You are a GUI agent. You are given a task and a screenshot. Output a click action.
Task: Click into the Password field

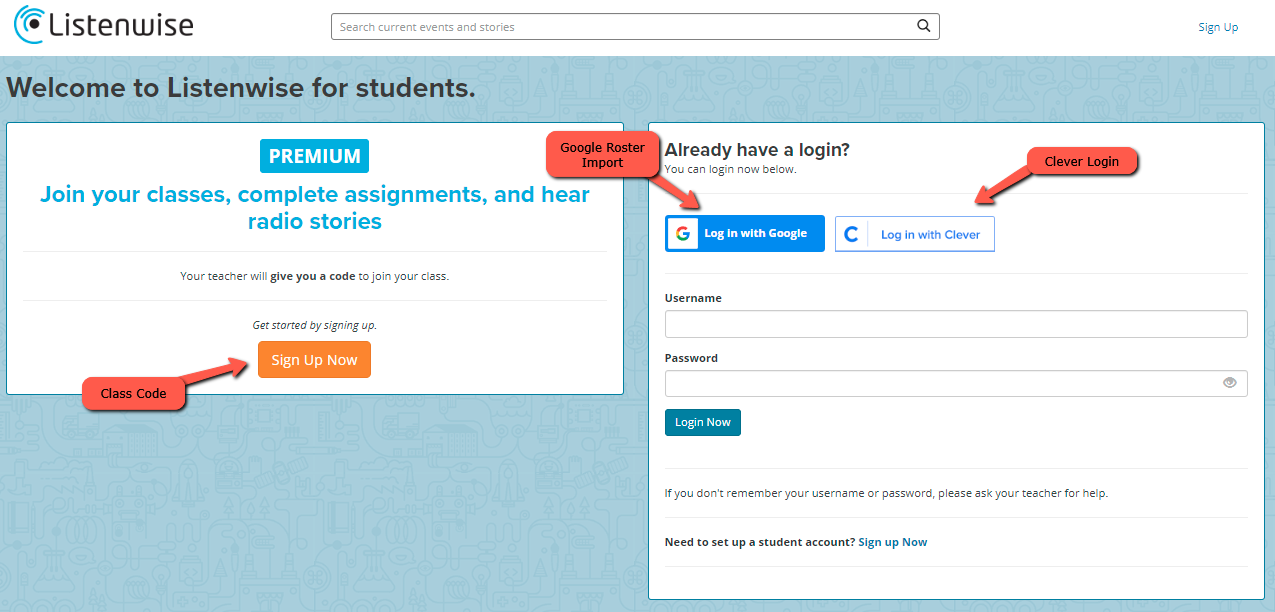[956, 383]
